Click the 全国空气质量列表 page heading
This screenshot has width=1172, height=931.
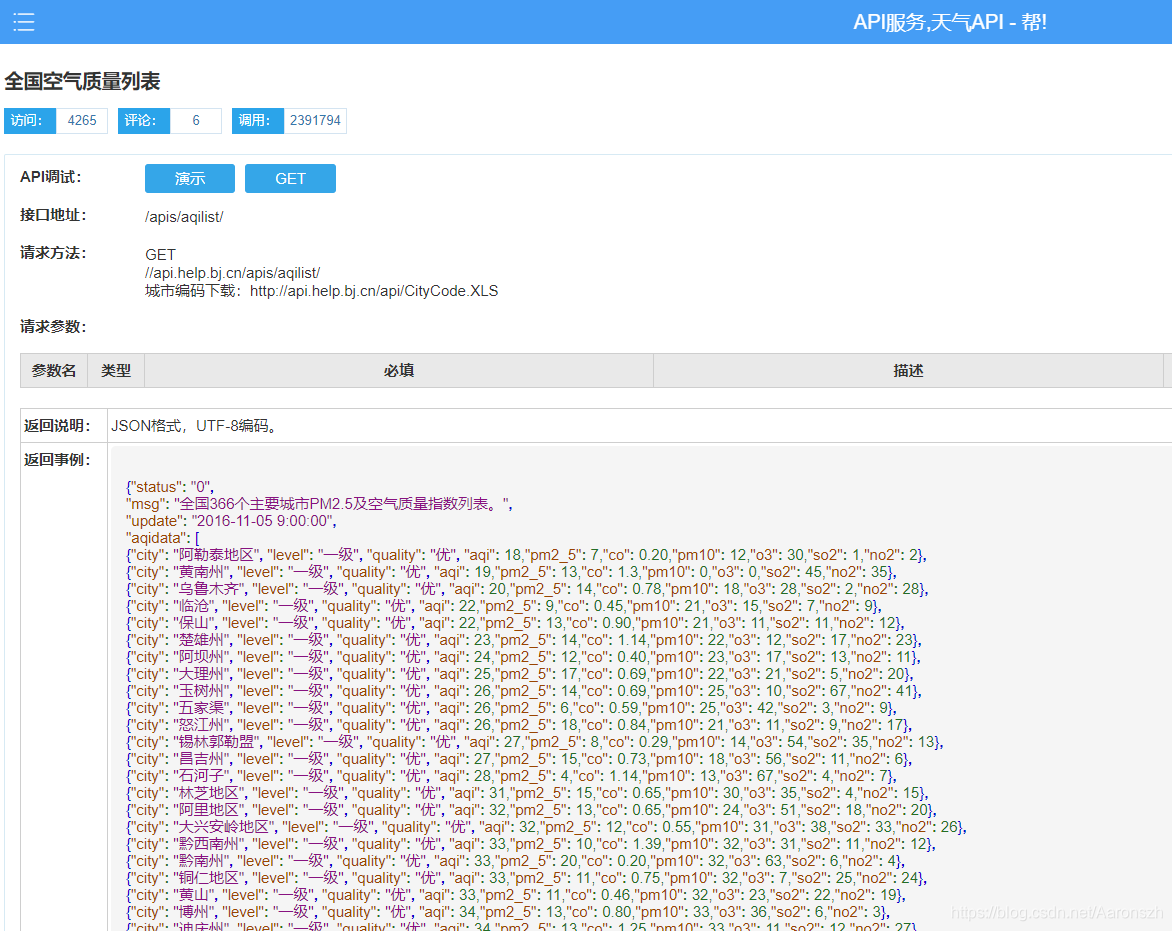pyautogui.click(x=82, y=81)
